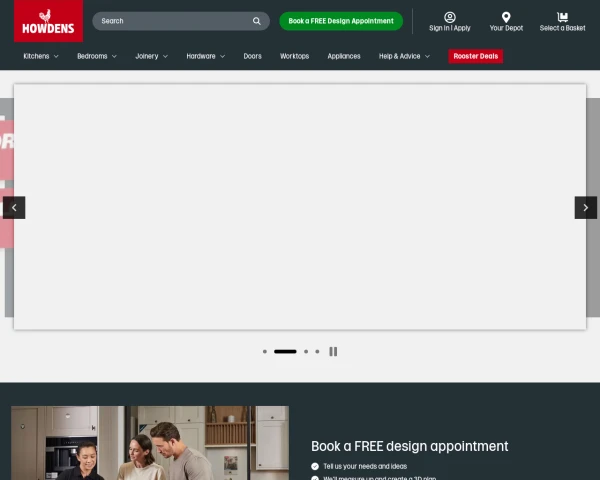Pause the carousel autoplay

(x=333, y=351)
